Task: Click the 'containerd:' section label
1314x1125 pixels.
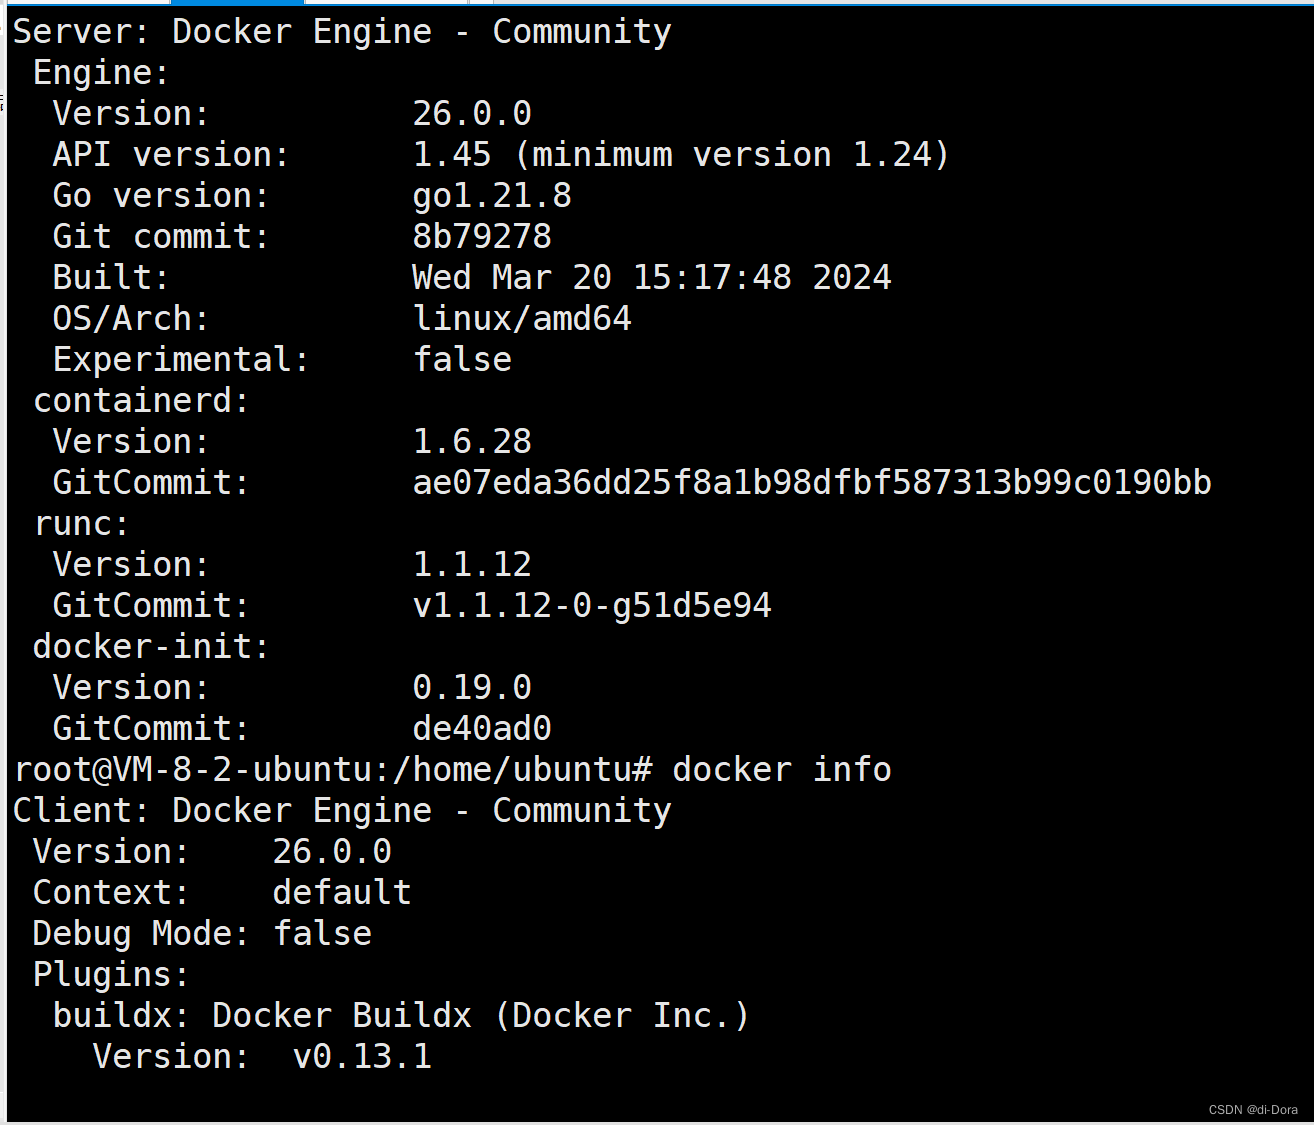Action: [x=141, y=401]
